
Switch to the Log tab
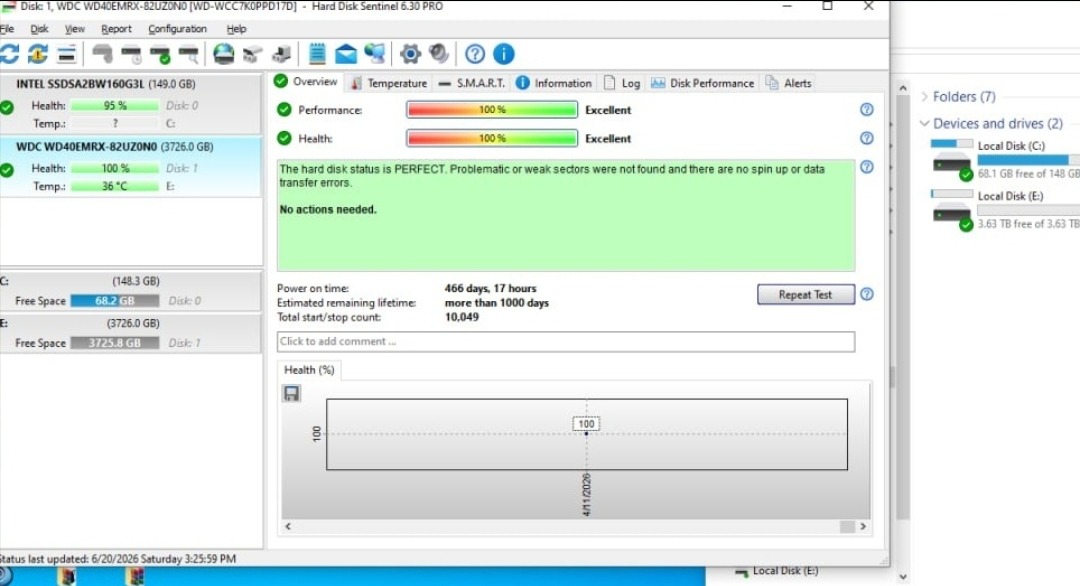pyautogui.click(x=622, y=83)
